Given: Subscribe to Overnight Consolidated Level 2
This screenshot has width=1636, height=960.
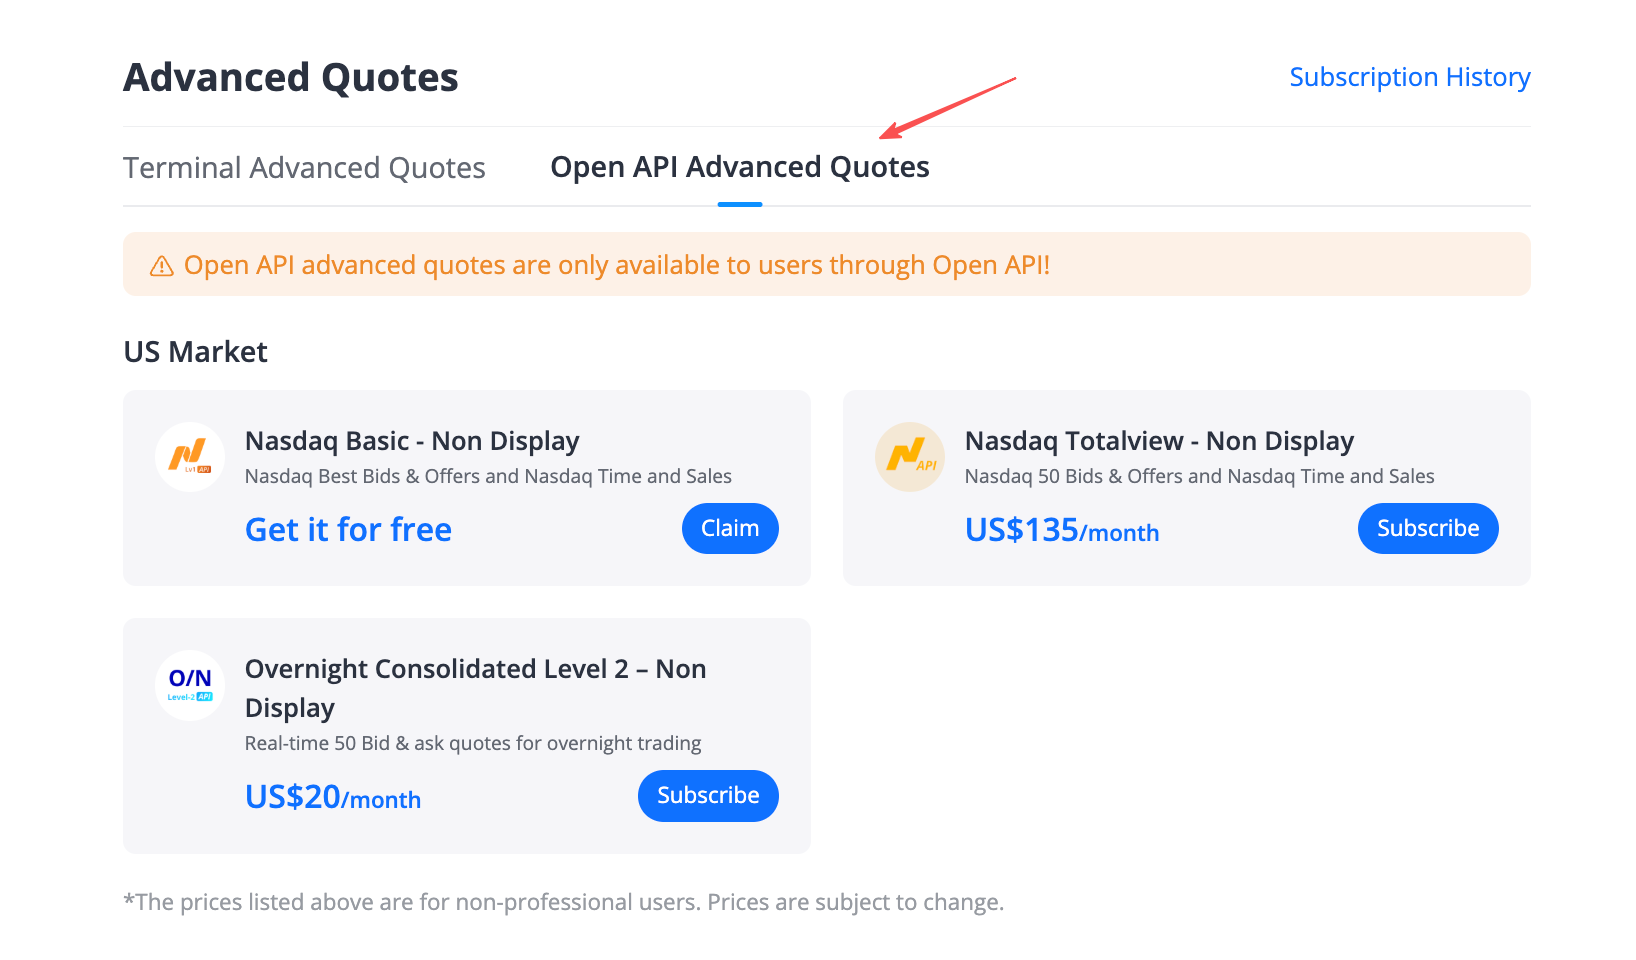Looking at the screenshot, I should tap(708, 796).
